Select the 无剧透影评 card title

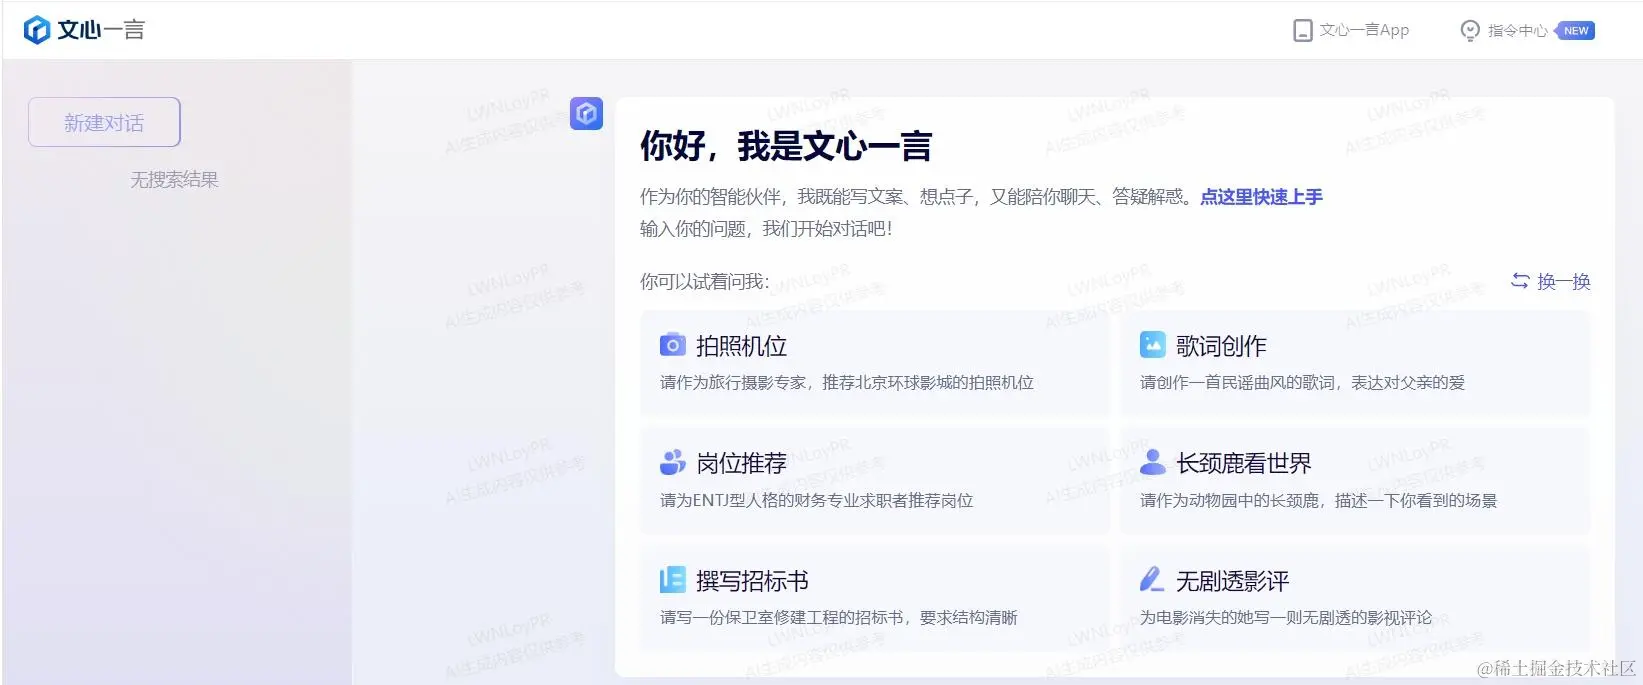1233,581
